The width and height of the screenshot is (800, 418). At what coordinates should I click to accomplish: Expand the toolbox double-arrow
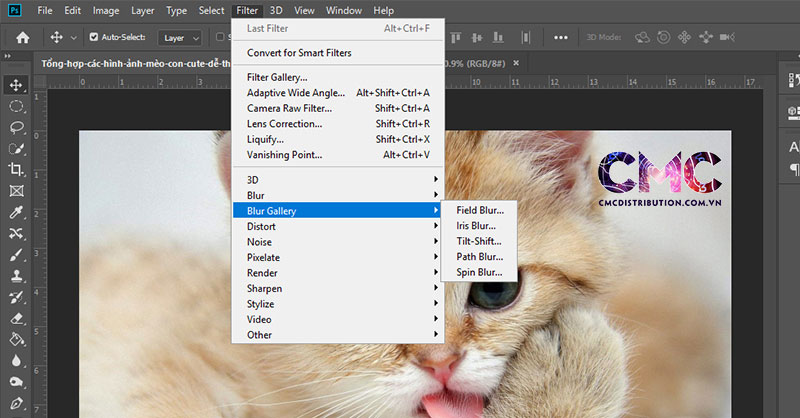[7, 56]
